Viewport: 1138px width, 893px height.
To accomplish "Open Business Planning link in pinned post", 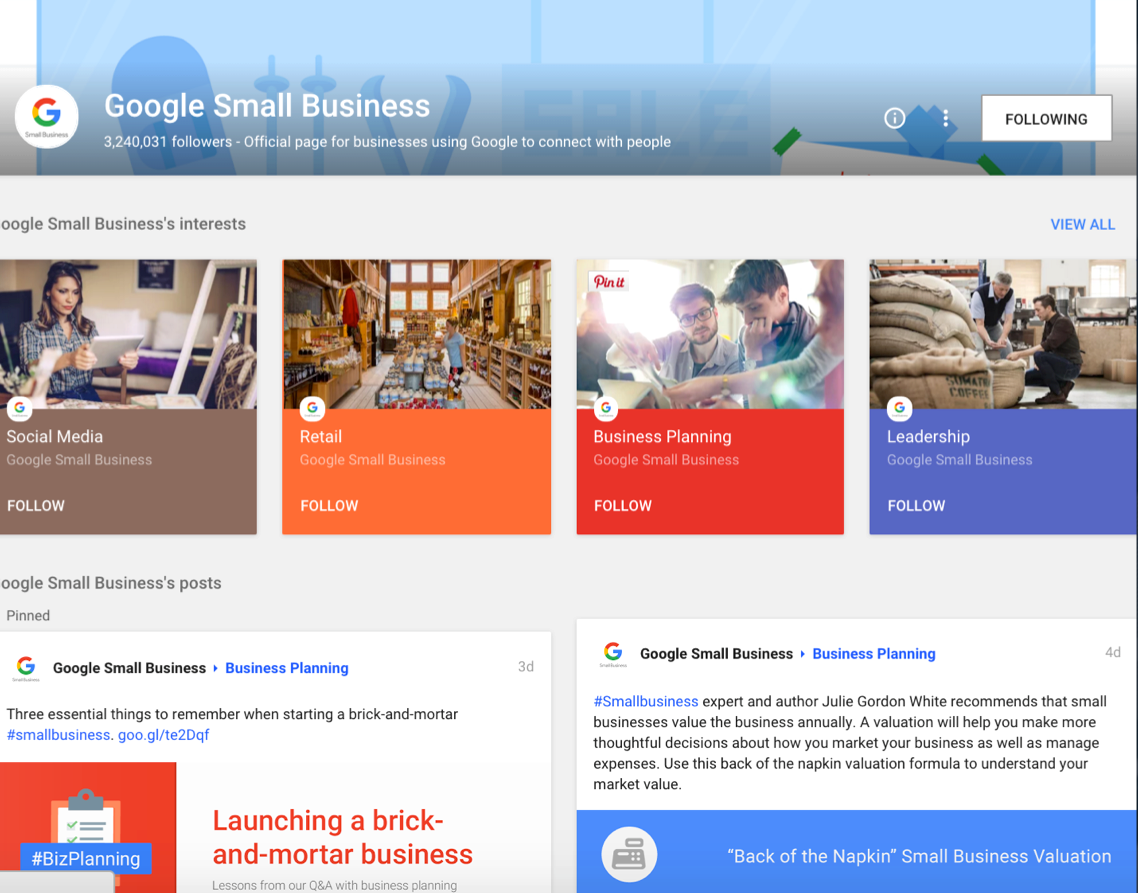I will pyautogui.click(x=287, y=668).
